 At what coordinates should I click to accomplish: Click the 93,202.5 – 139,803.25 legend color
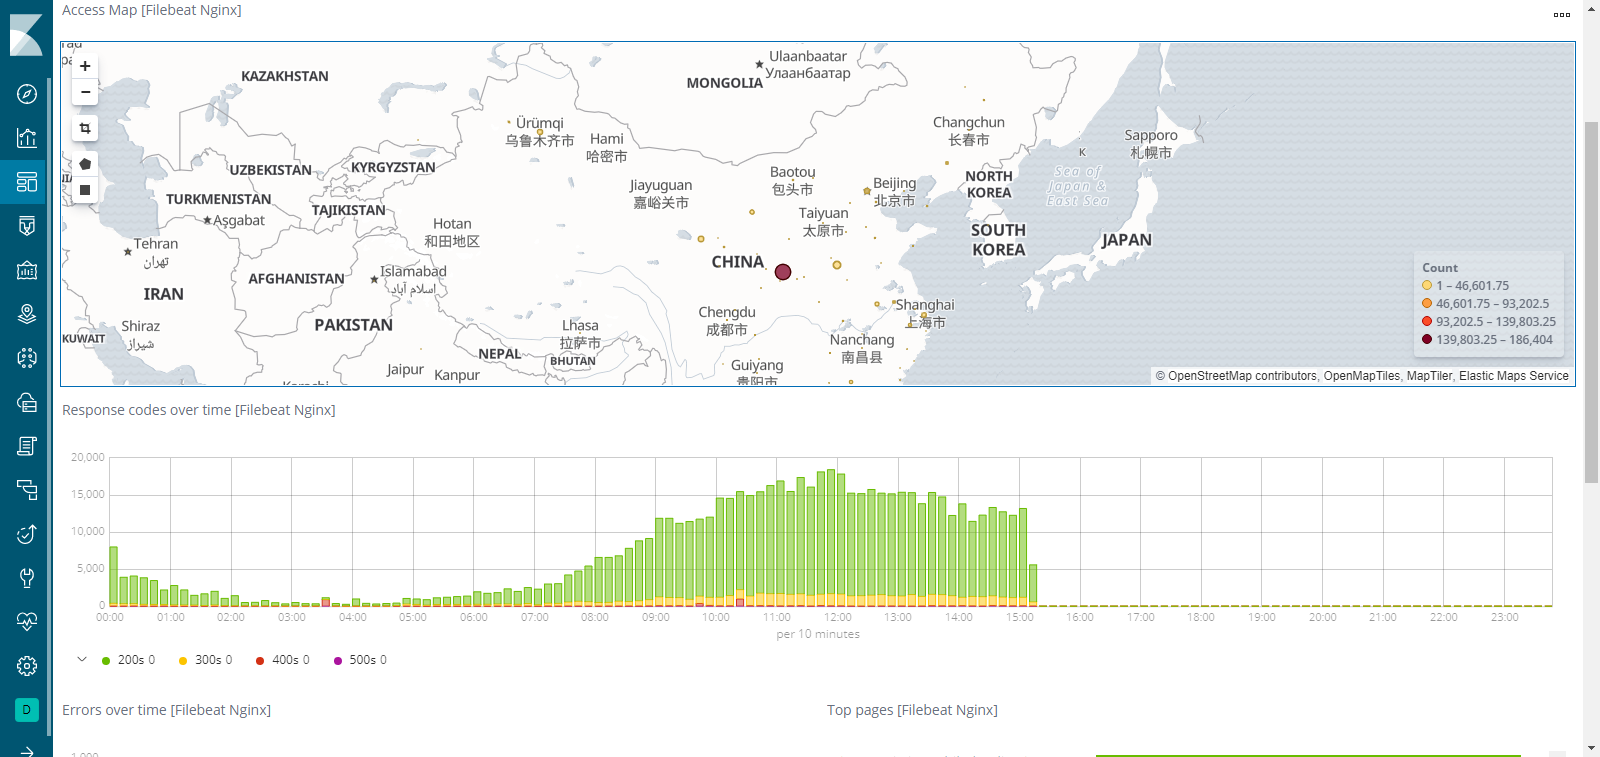(1427, 321)
